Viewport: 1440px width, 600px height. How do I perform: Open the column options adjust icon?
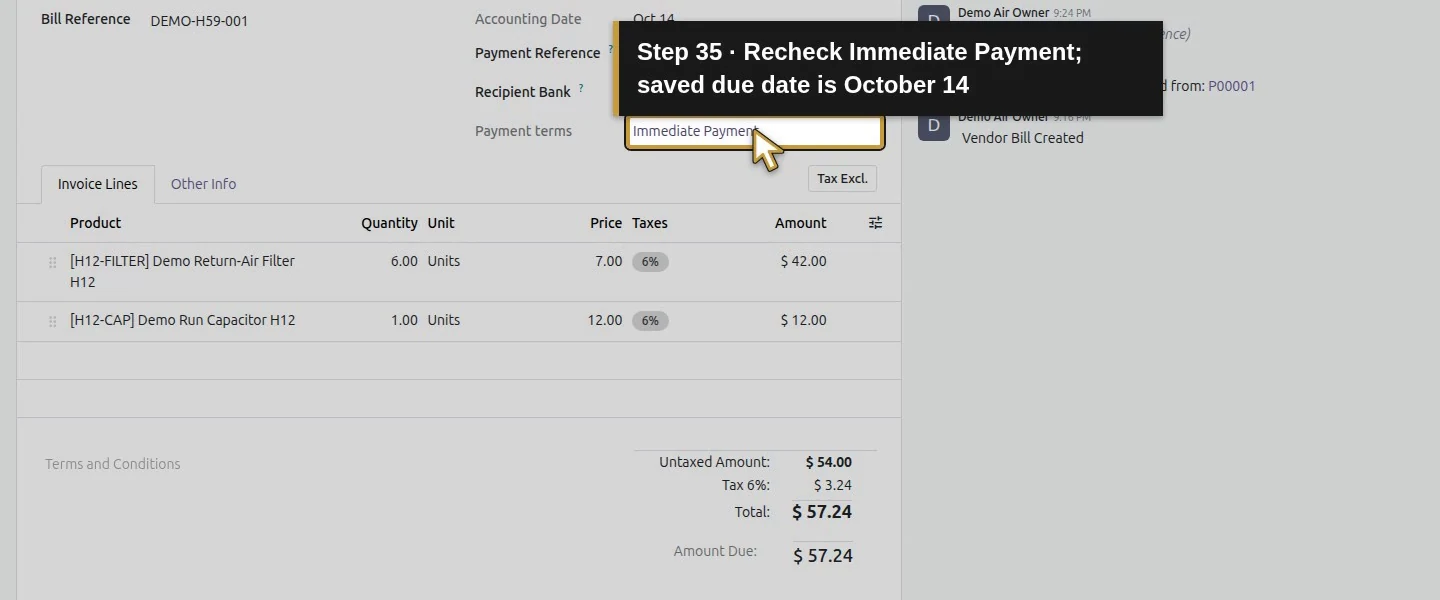coord(875,223)
